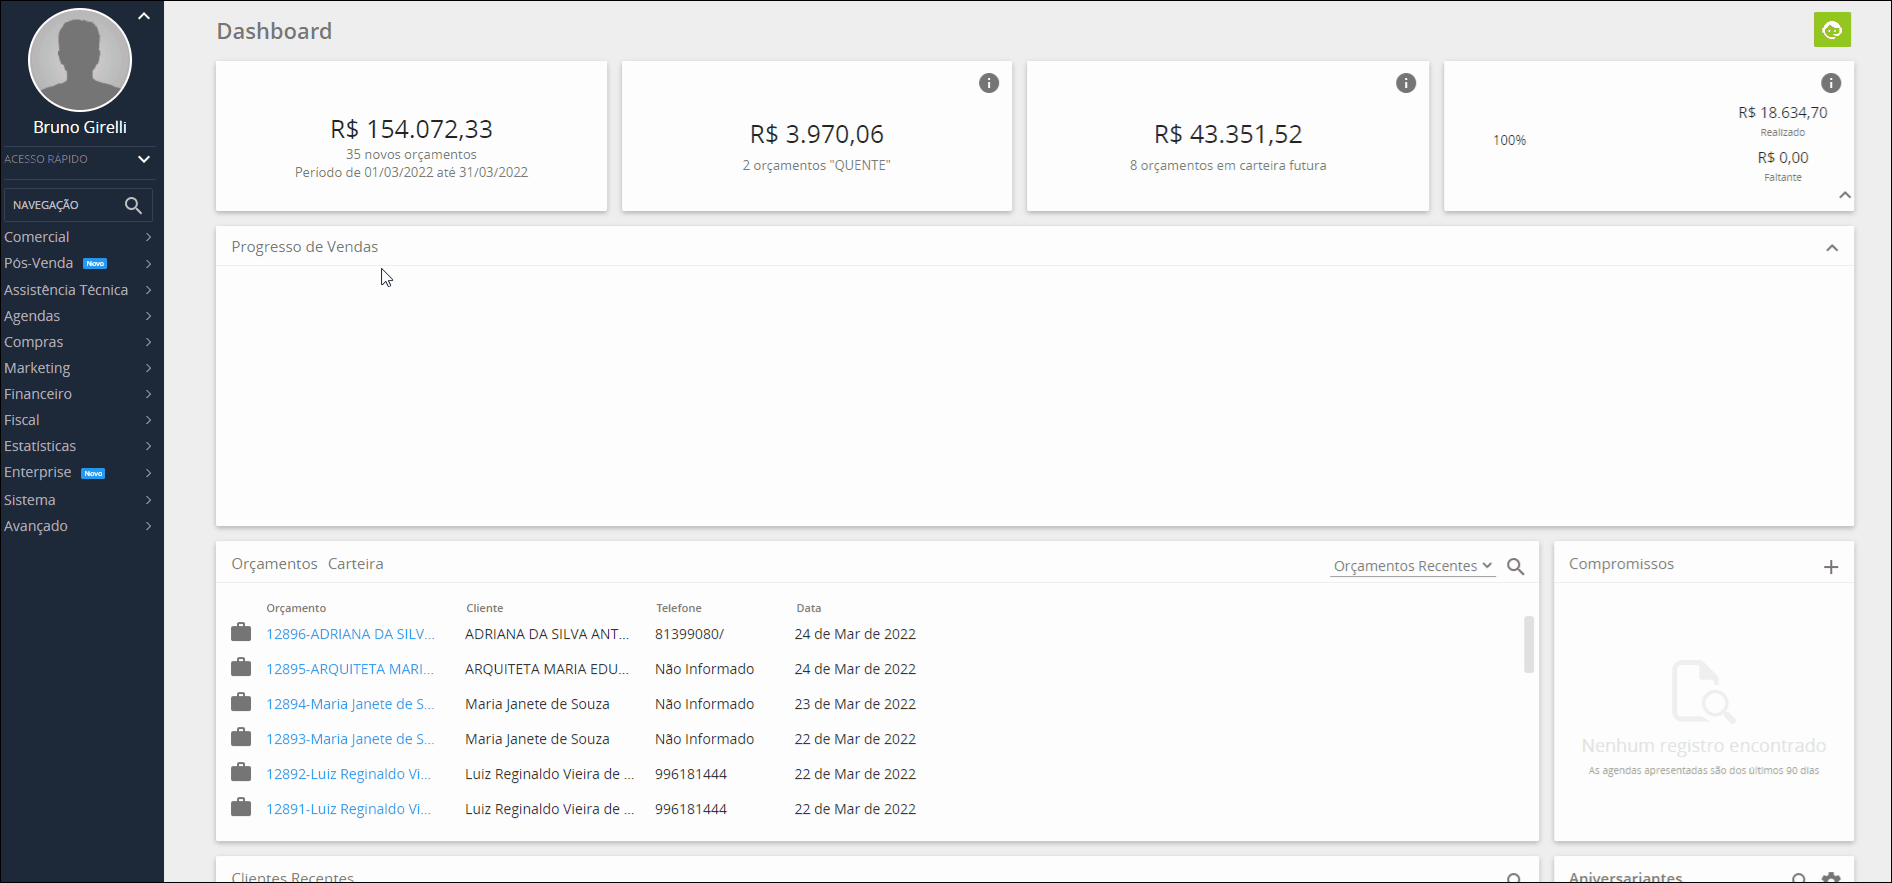Expand the Pós-Venda menu
This screenshot has width=1892, height=883.
click(x=78, y=263)
